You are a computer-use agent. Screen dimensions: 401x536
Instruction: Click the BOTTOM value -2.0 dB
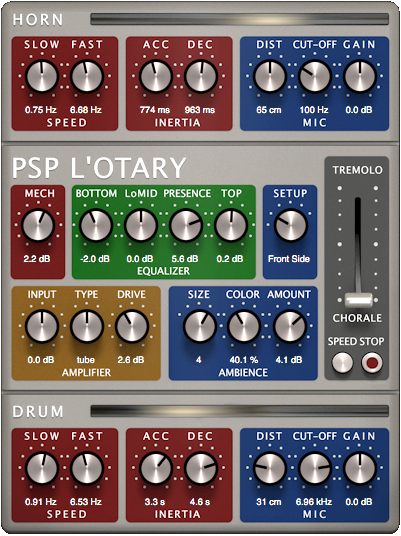pyautogui.click(x=95, y=259)
